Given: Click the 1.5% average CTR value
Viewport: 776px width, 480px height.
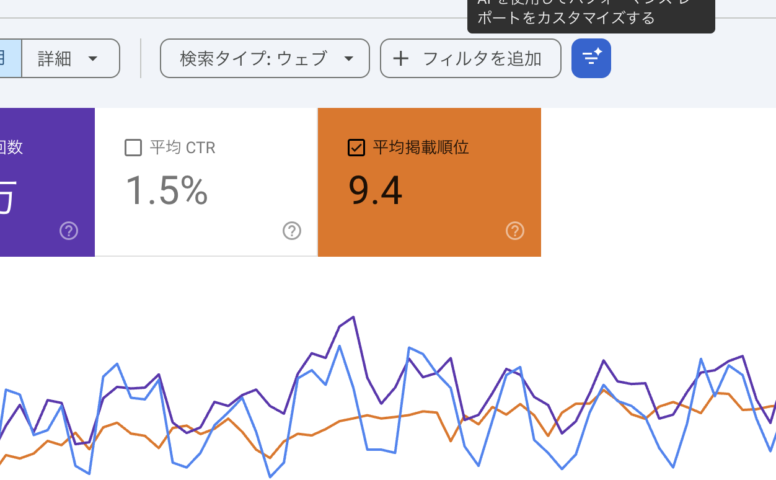Looking at the screenshot, I should pyautogui.click(x=167, y=190).
